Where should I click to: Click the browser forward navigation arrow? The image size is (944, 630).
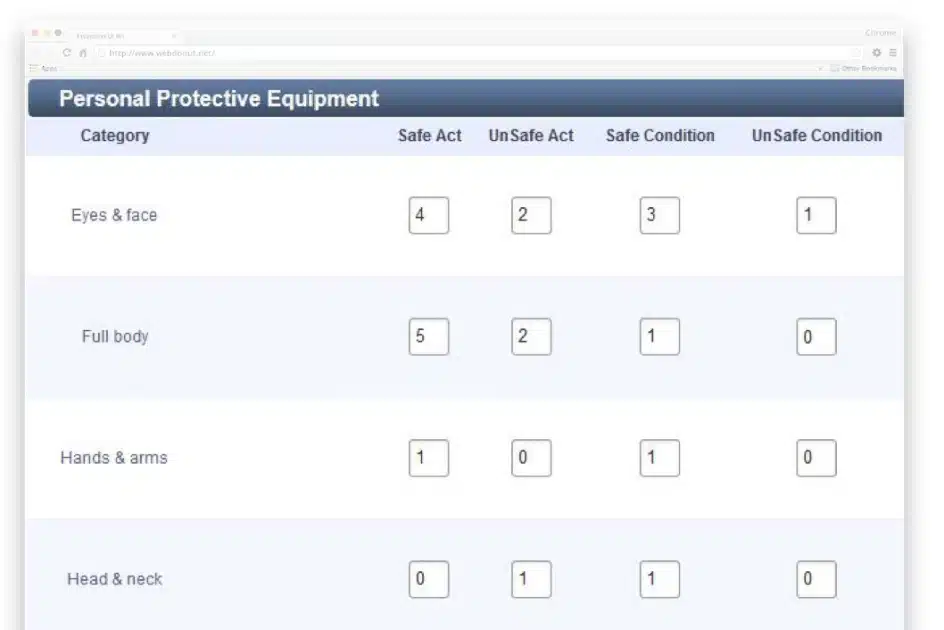pyautogui.click(x=50, y=52)
